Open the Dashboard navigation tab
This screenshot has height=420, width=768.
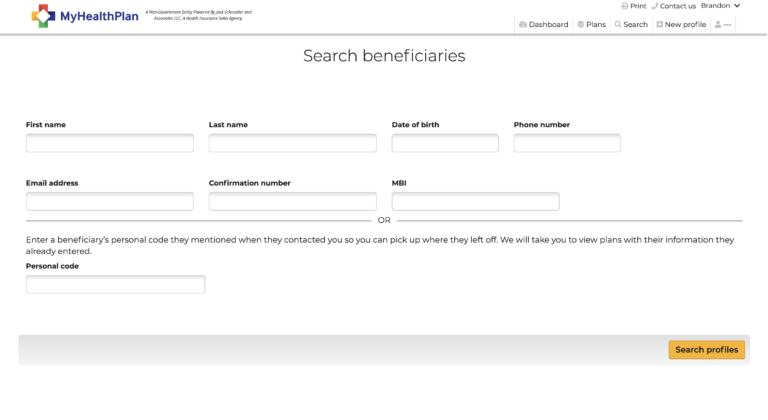tap(548, 25)
